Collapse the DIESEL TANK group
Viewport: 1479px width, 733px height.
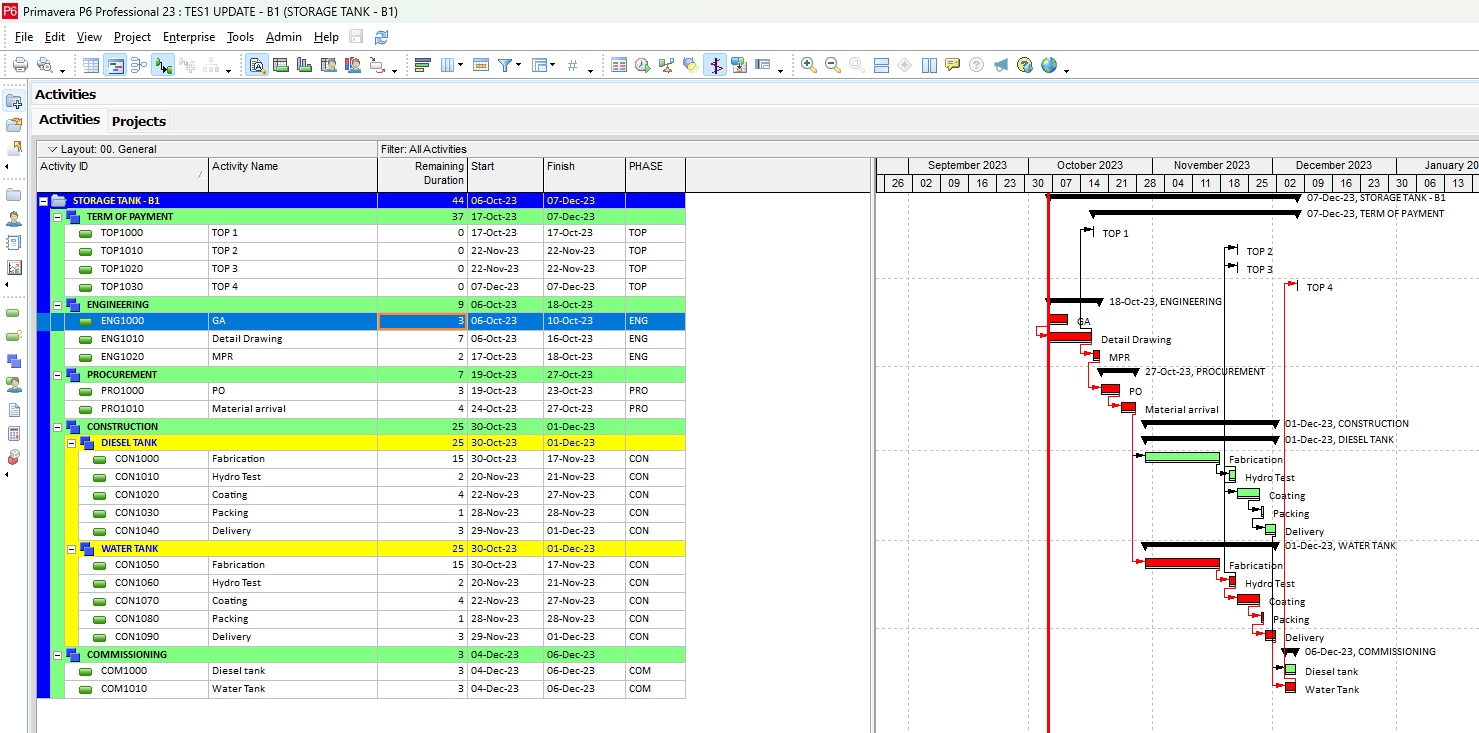pyautogui.click(x=72, y=443)
